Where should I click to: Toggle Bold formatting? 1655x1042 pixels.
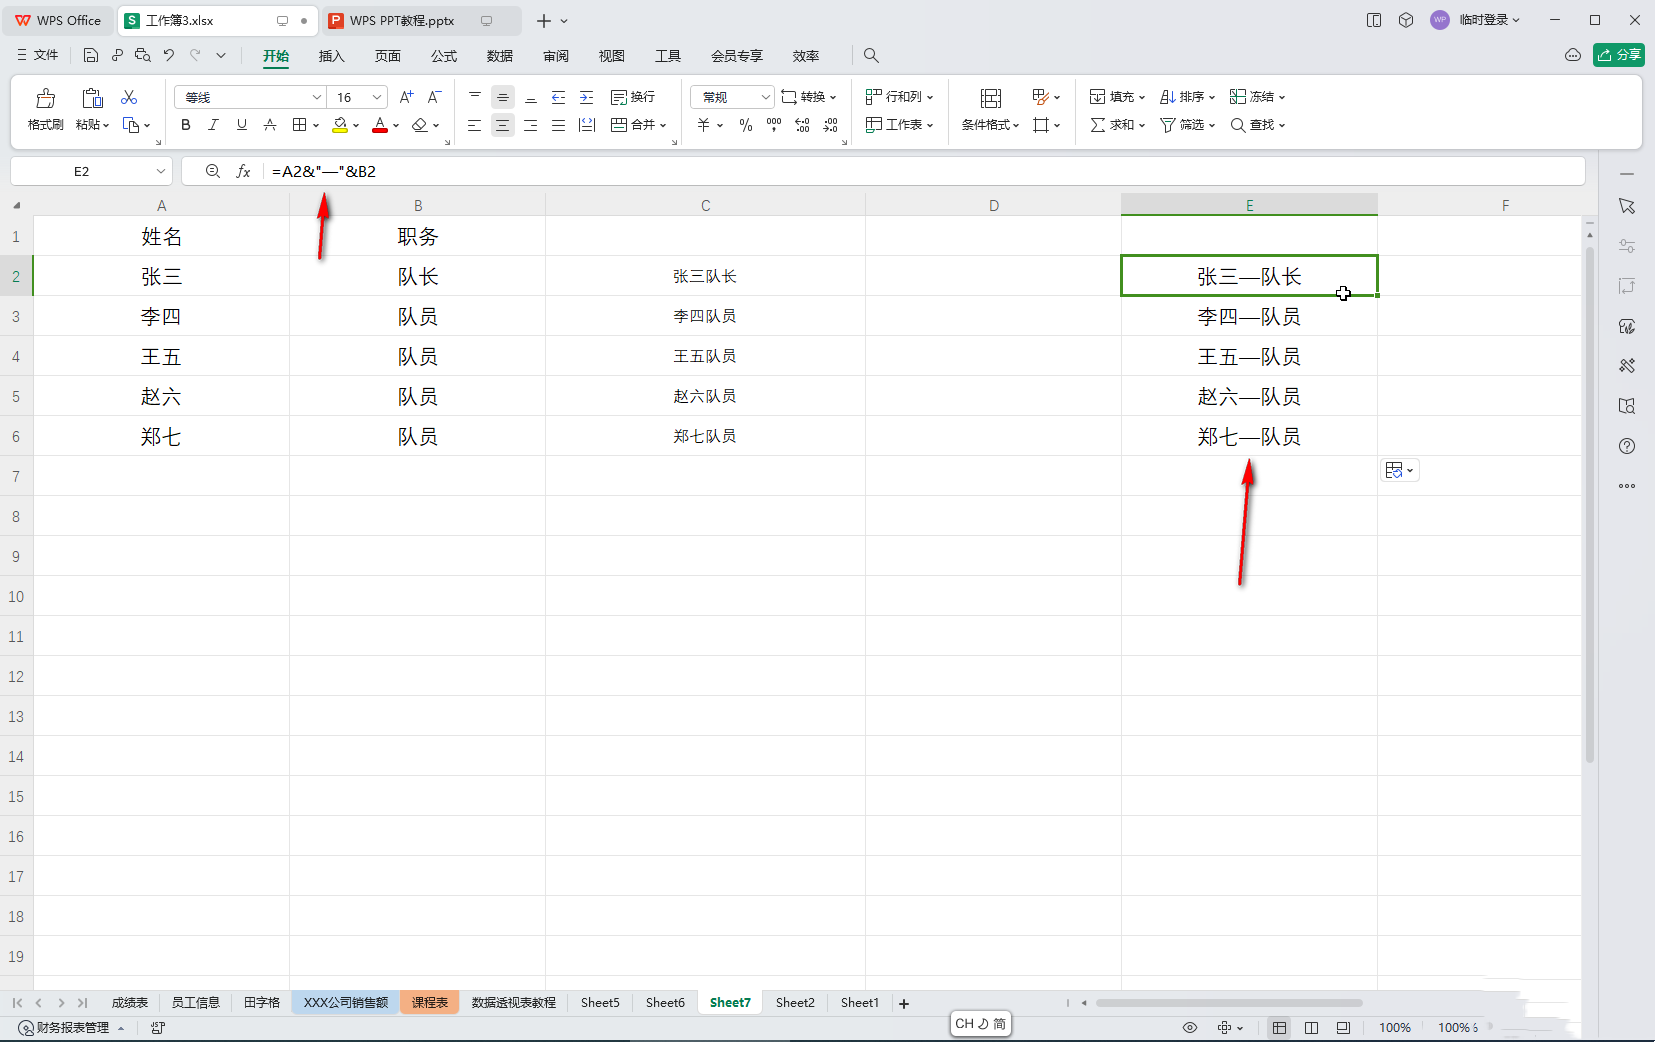pyautogui.click(x=185, y=125)
